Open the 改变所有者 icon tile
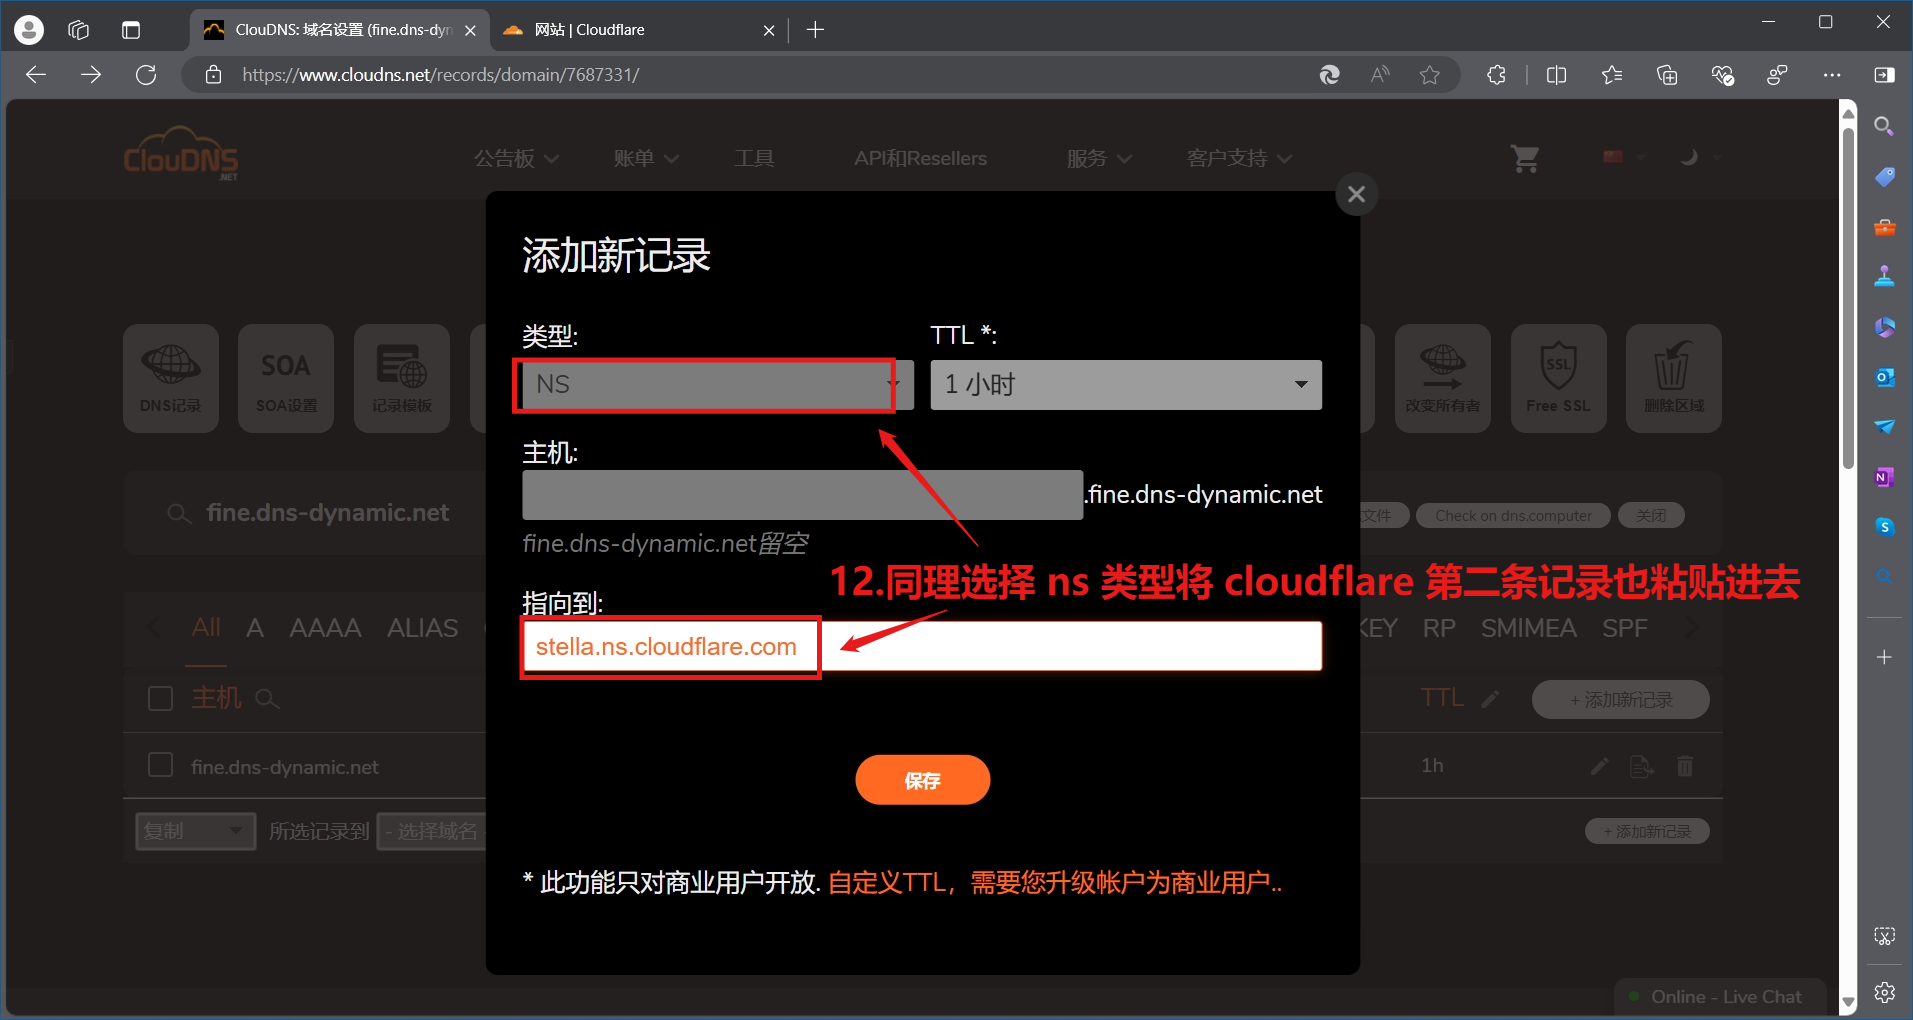Viewport: 1913px width, 1020px height. click(1442, 378)
